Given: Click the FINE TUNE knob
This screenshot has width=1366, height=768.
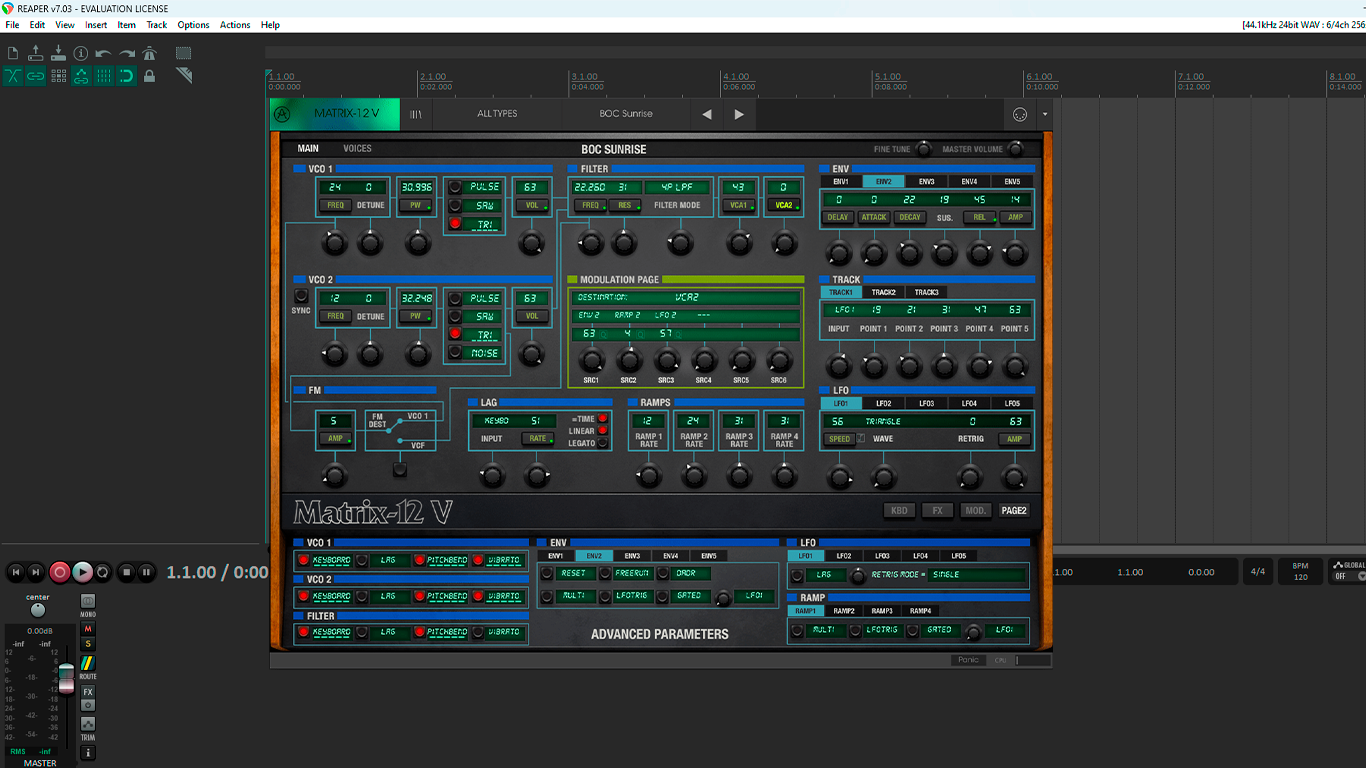Looking at the screenshot, I should click(x=923, y=149).
